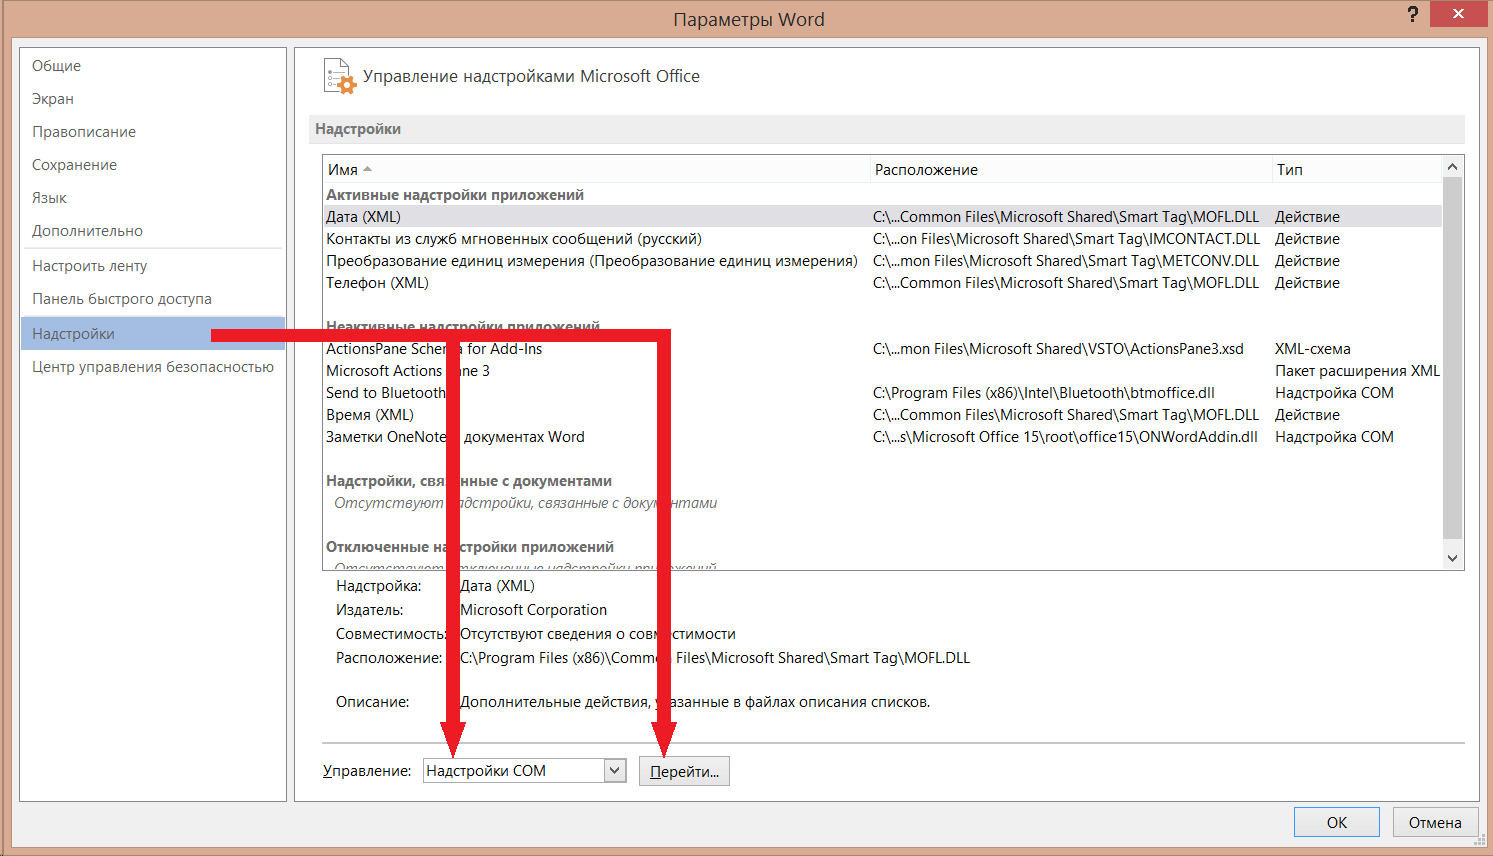Click the Пакет расширения XML type cell
The height and width of the screenshot is (856, 1493).
point(1357,371)
